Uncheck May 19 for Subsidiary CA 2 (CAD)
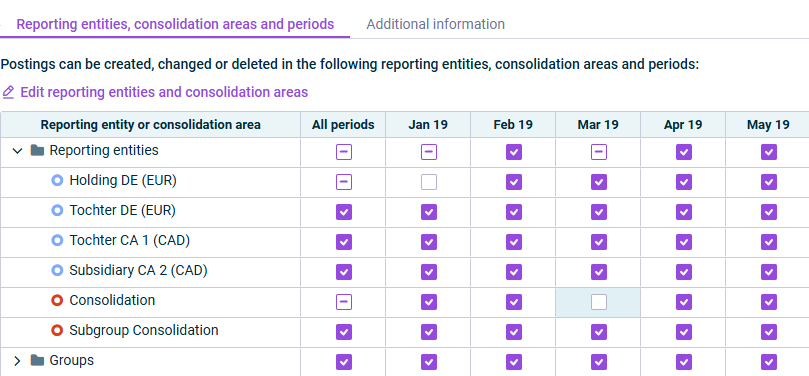The width and height of the screenshot is (809, 376). (769, 272)
